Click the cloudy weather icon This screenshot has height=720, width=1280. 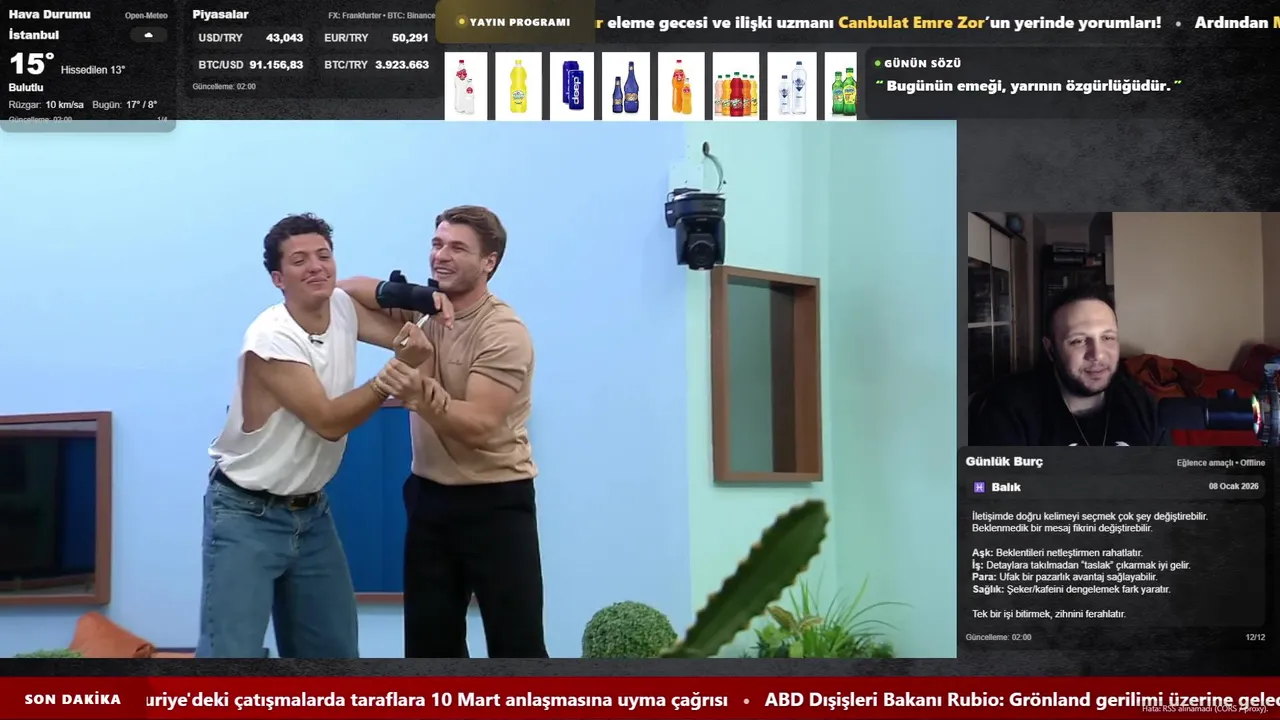(x=149, y=35)
